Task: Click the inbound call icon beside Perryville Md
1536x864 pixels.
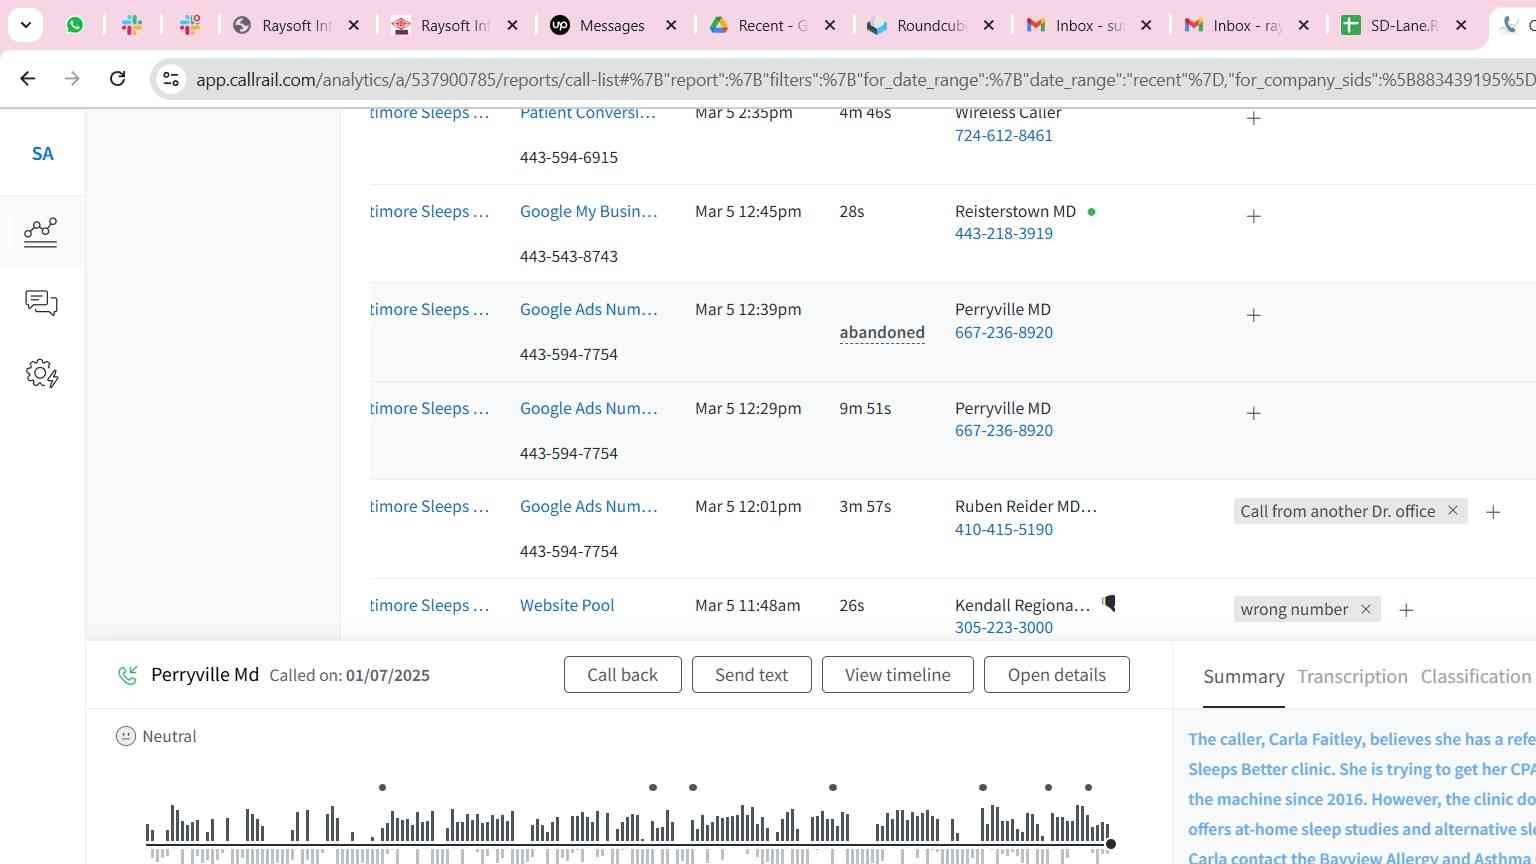Action: coord(127,675)
